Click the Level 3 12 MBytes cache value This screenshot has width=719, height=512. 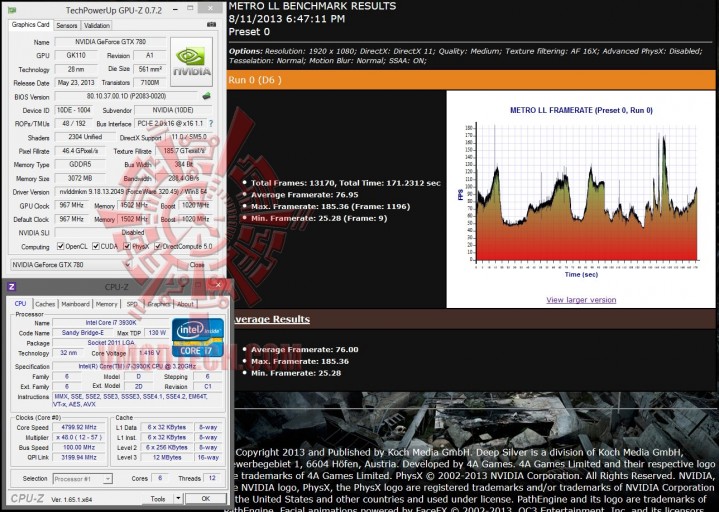[167, 457]
